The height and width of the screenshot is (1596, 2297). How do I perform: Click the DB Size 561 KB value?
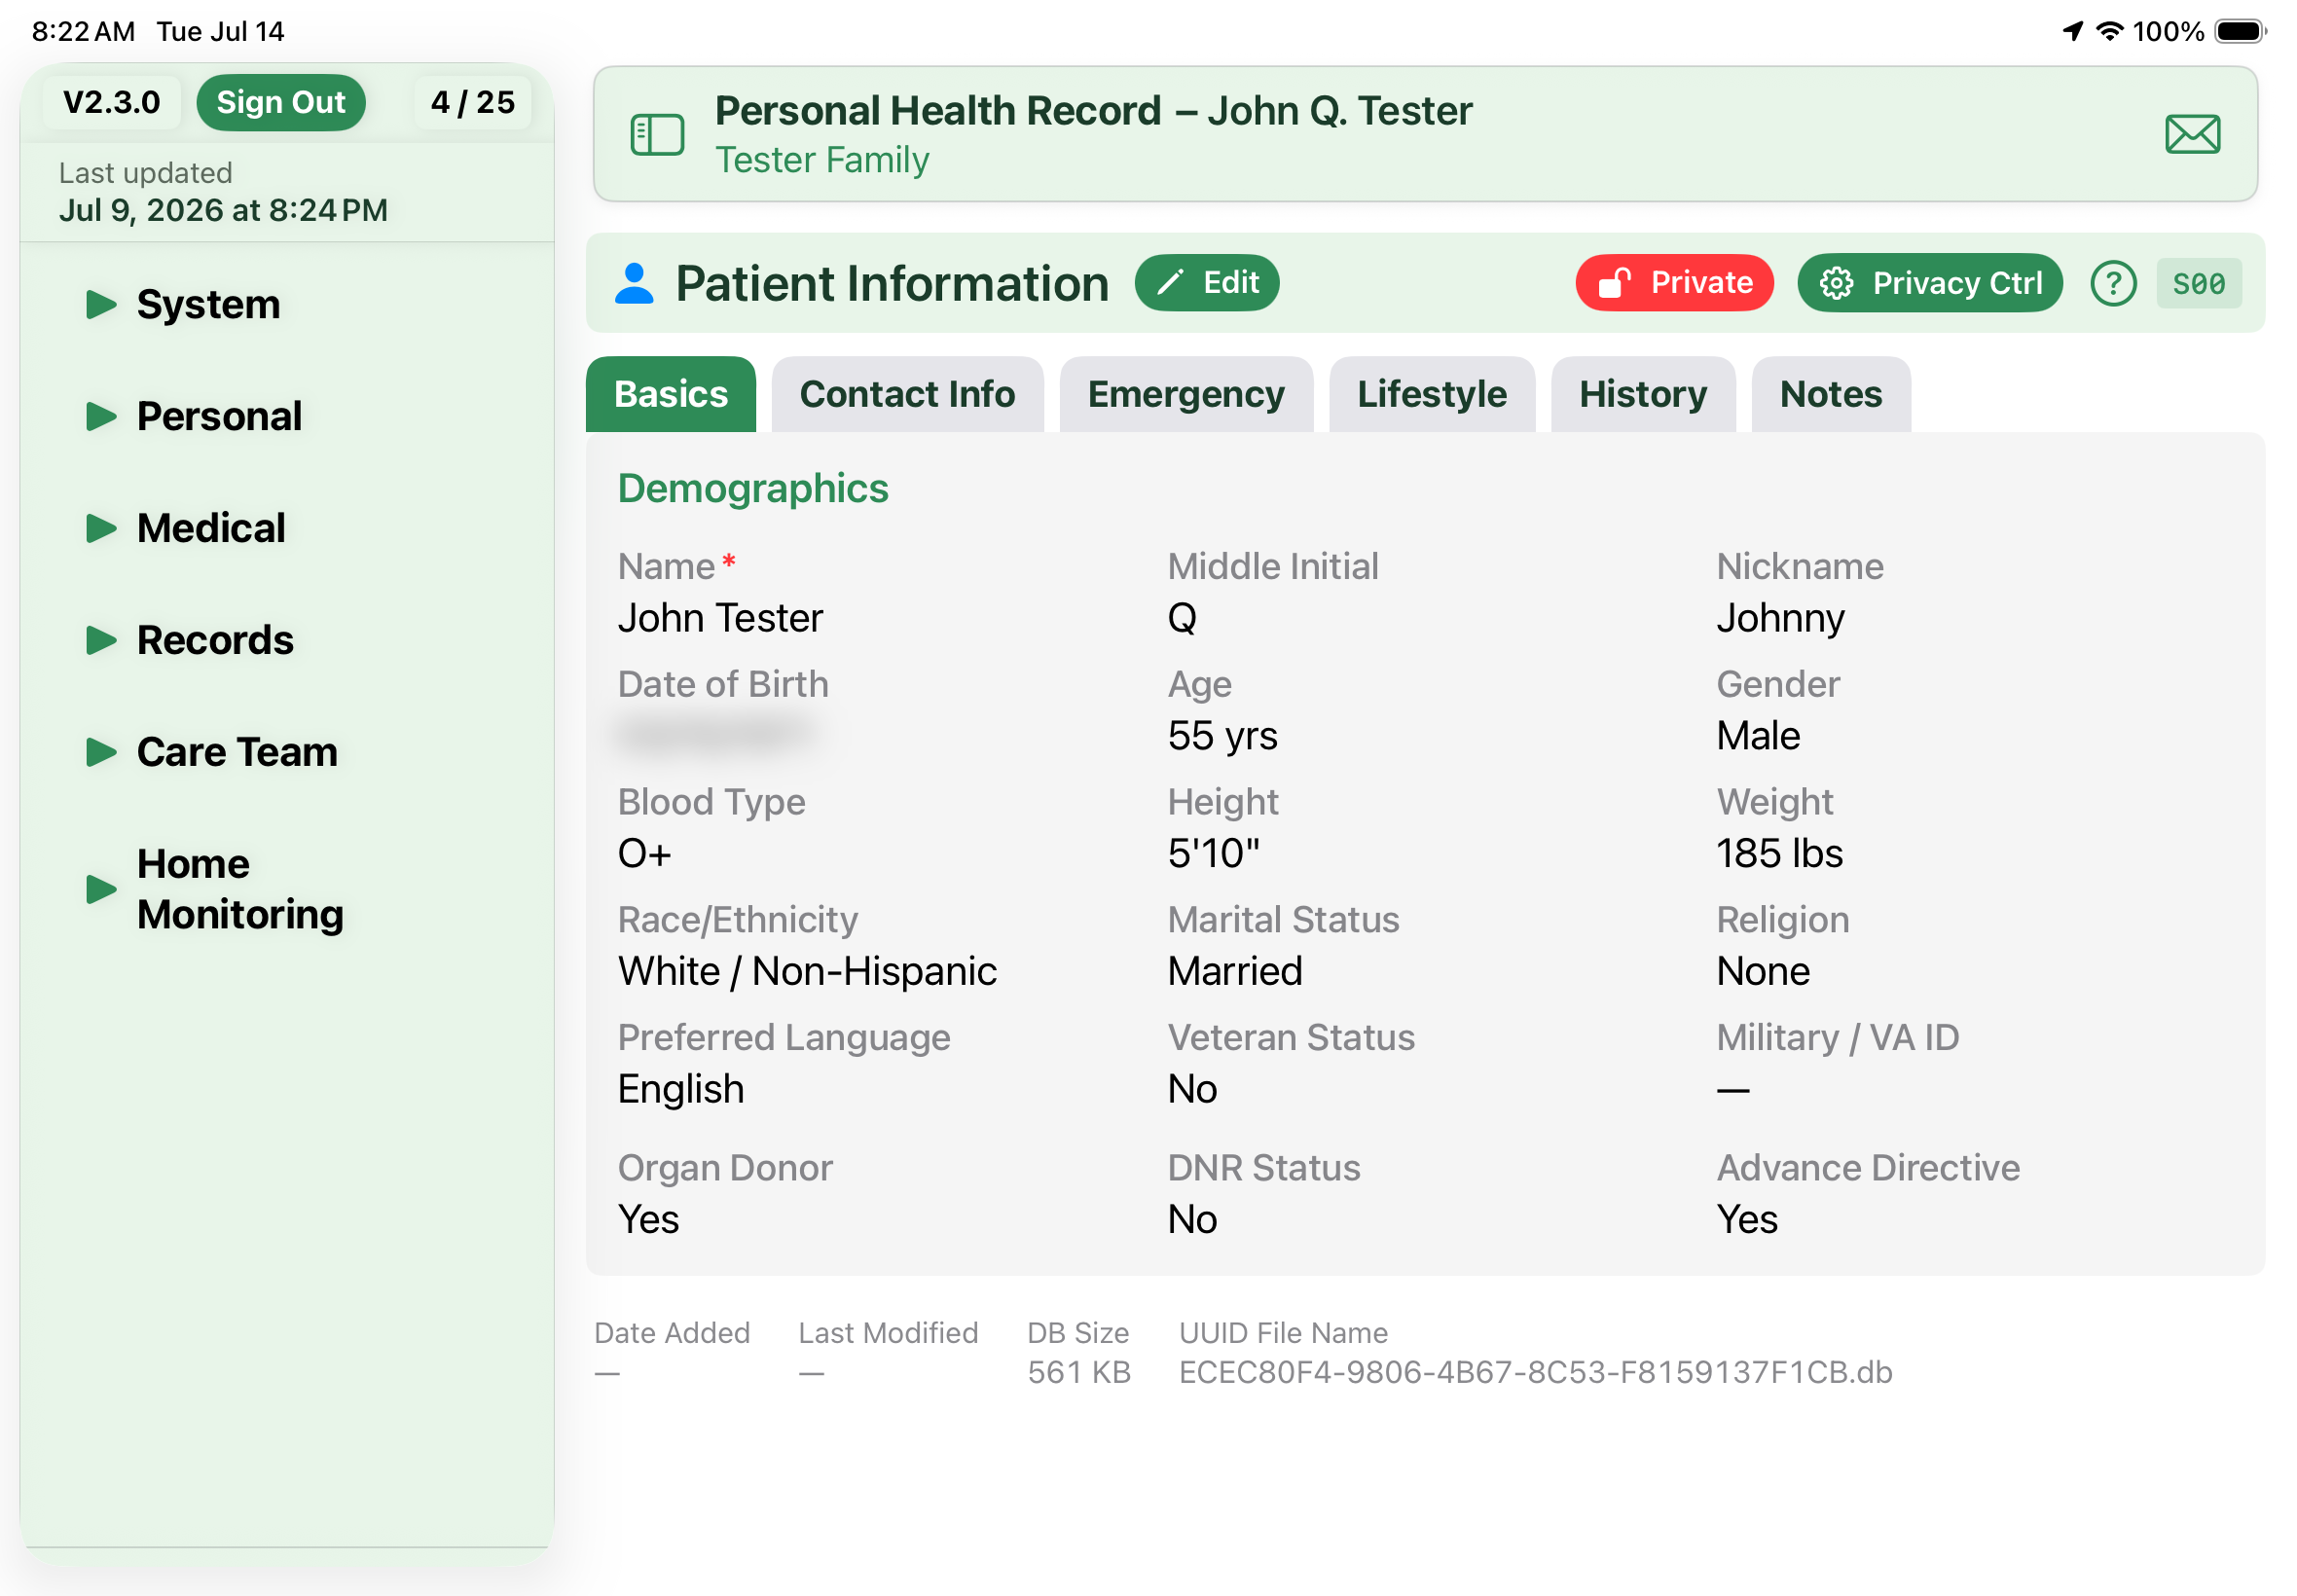click(x=1078, y=1372)
